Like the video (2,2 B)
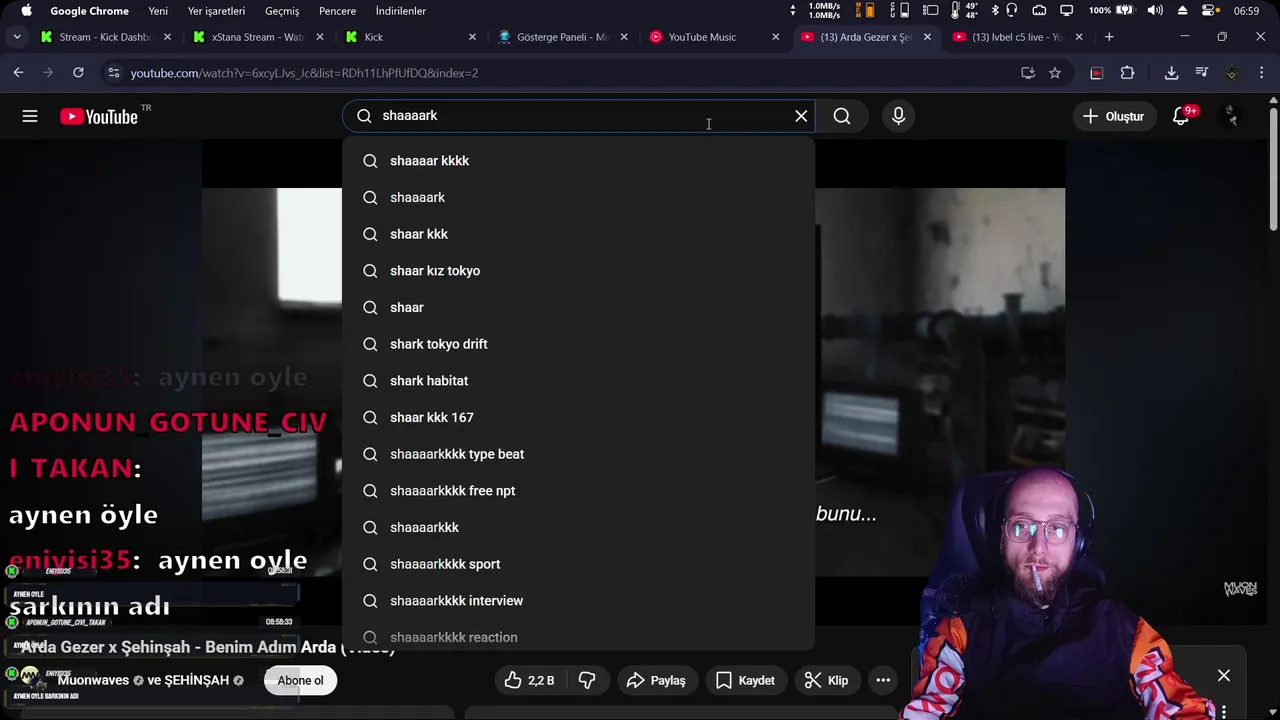 click(x=530, y=680)
